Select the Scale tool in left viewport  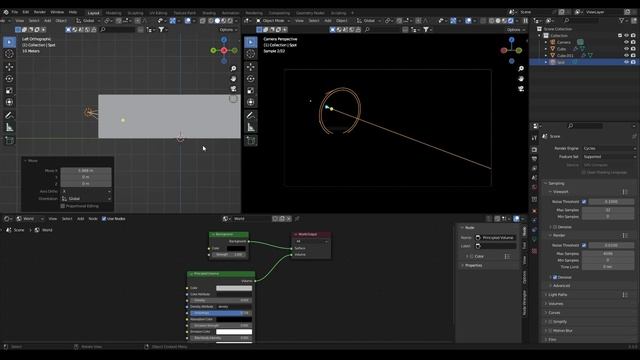tap(9, 90)
